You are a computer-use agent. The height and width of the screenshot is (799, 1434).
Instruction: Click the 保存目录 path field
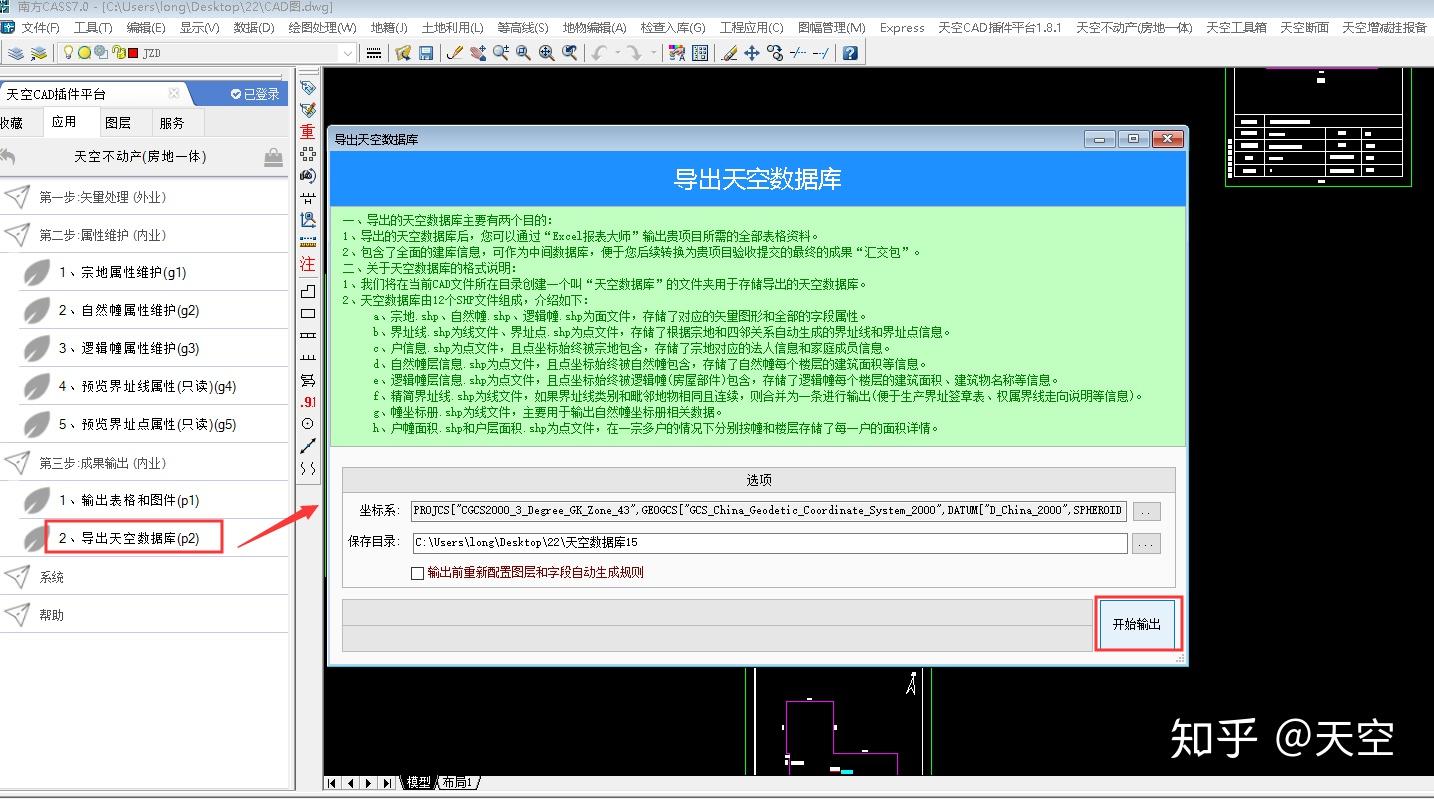[769, 543]
